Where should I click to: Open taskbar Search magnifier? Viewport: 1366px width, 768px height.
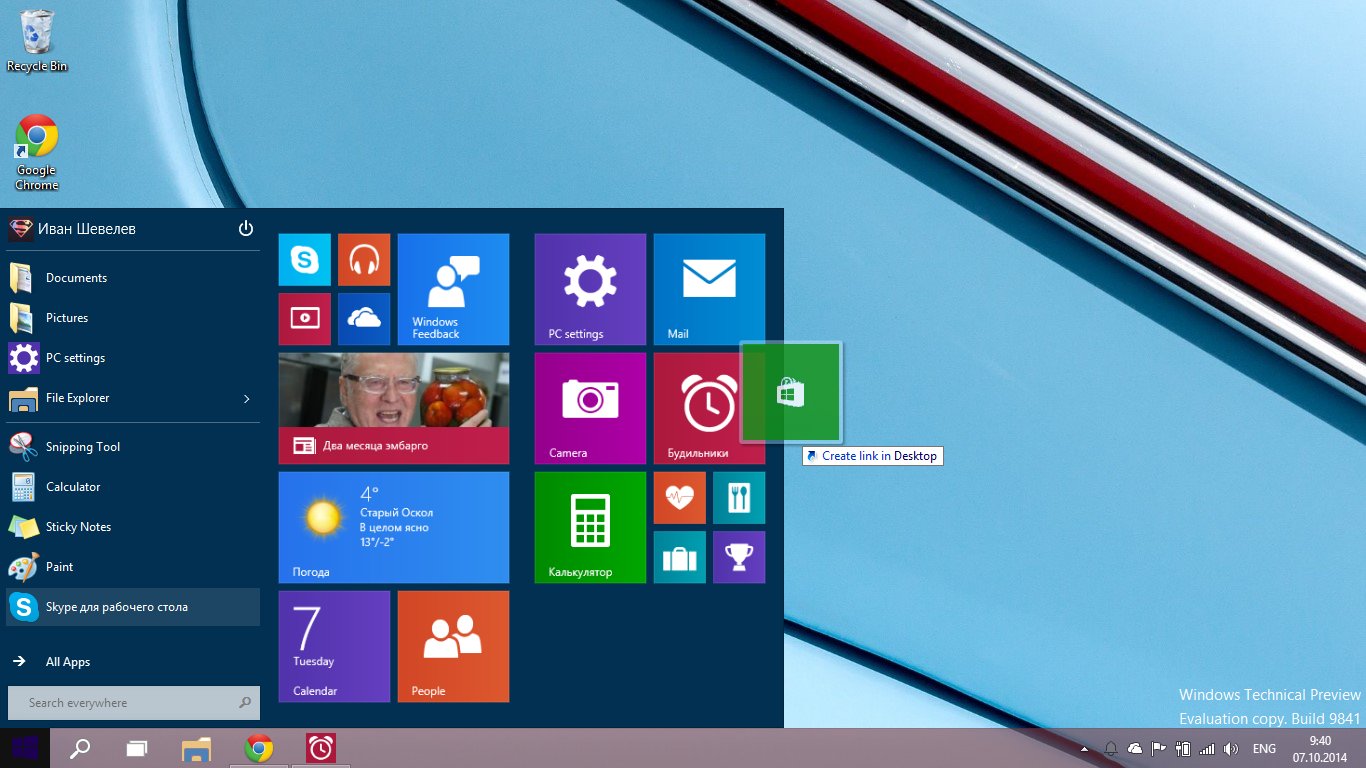click(x=79, y=748)
